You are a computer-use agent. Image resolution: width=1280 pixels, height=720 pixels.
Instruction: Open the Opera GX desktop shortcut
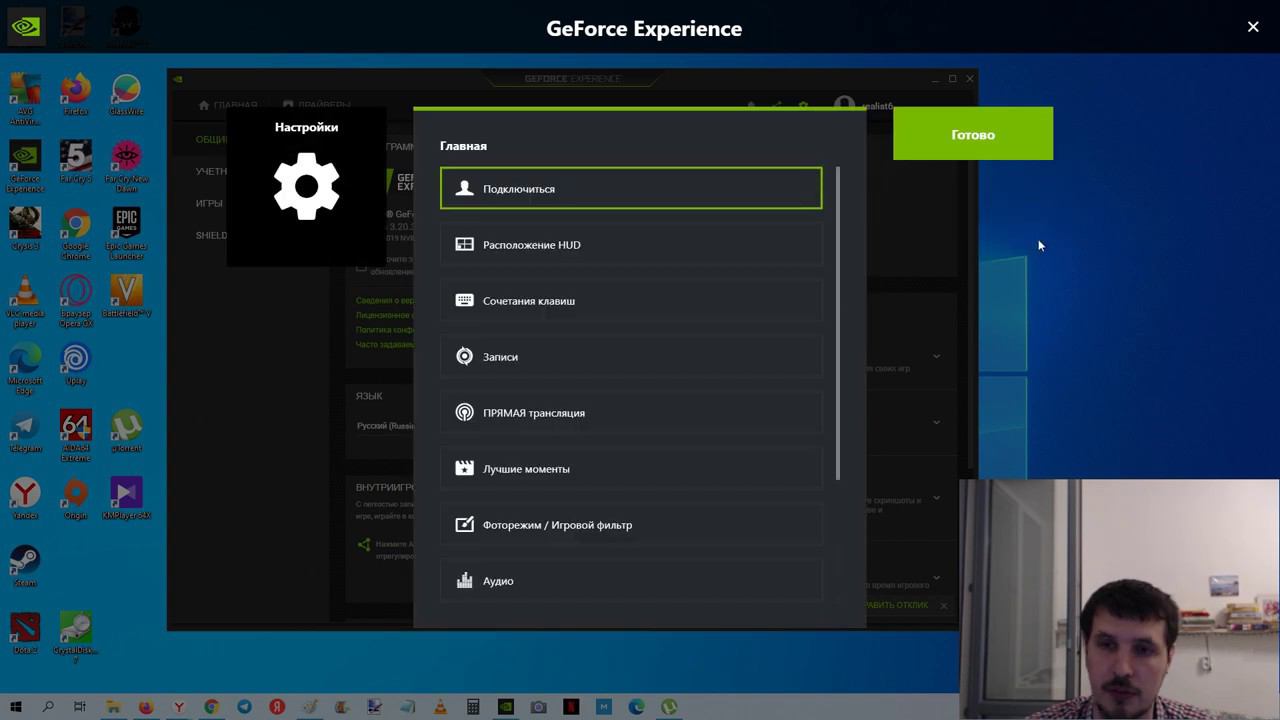(76, 301)
